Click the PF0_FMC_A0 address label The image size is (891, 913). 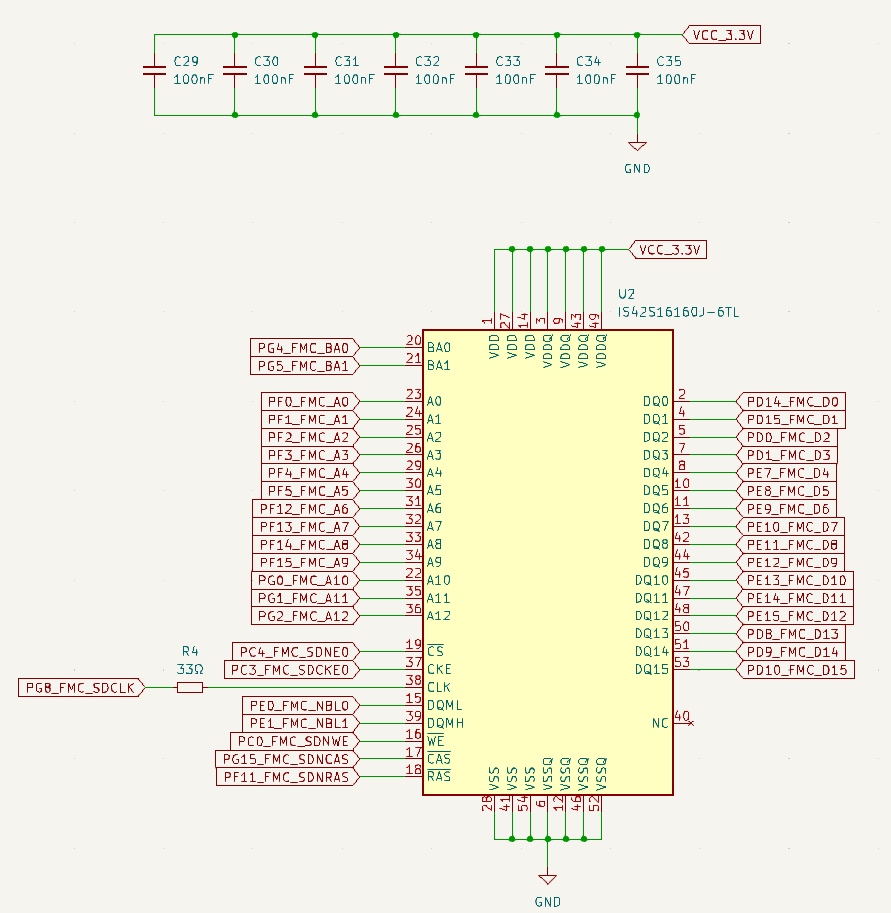[x=307, y=402]
